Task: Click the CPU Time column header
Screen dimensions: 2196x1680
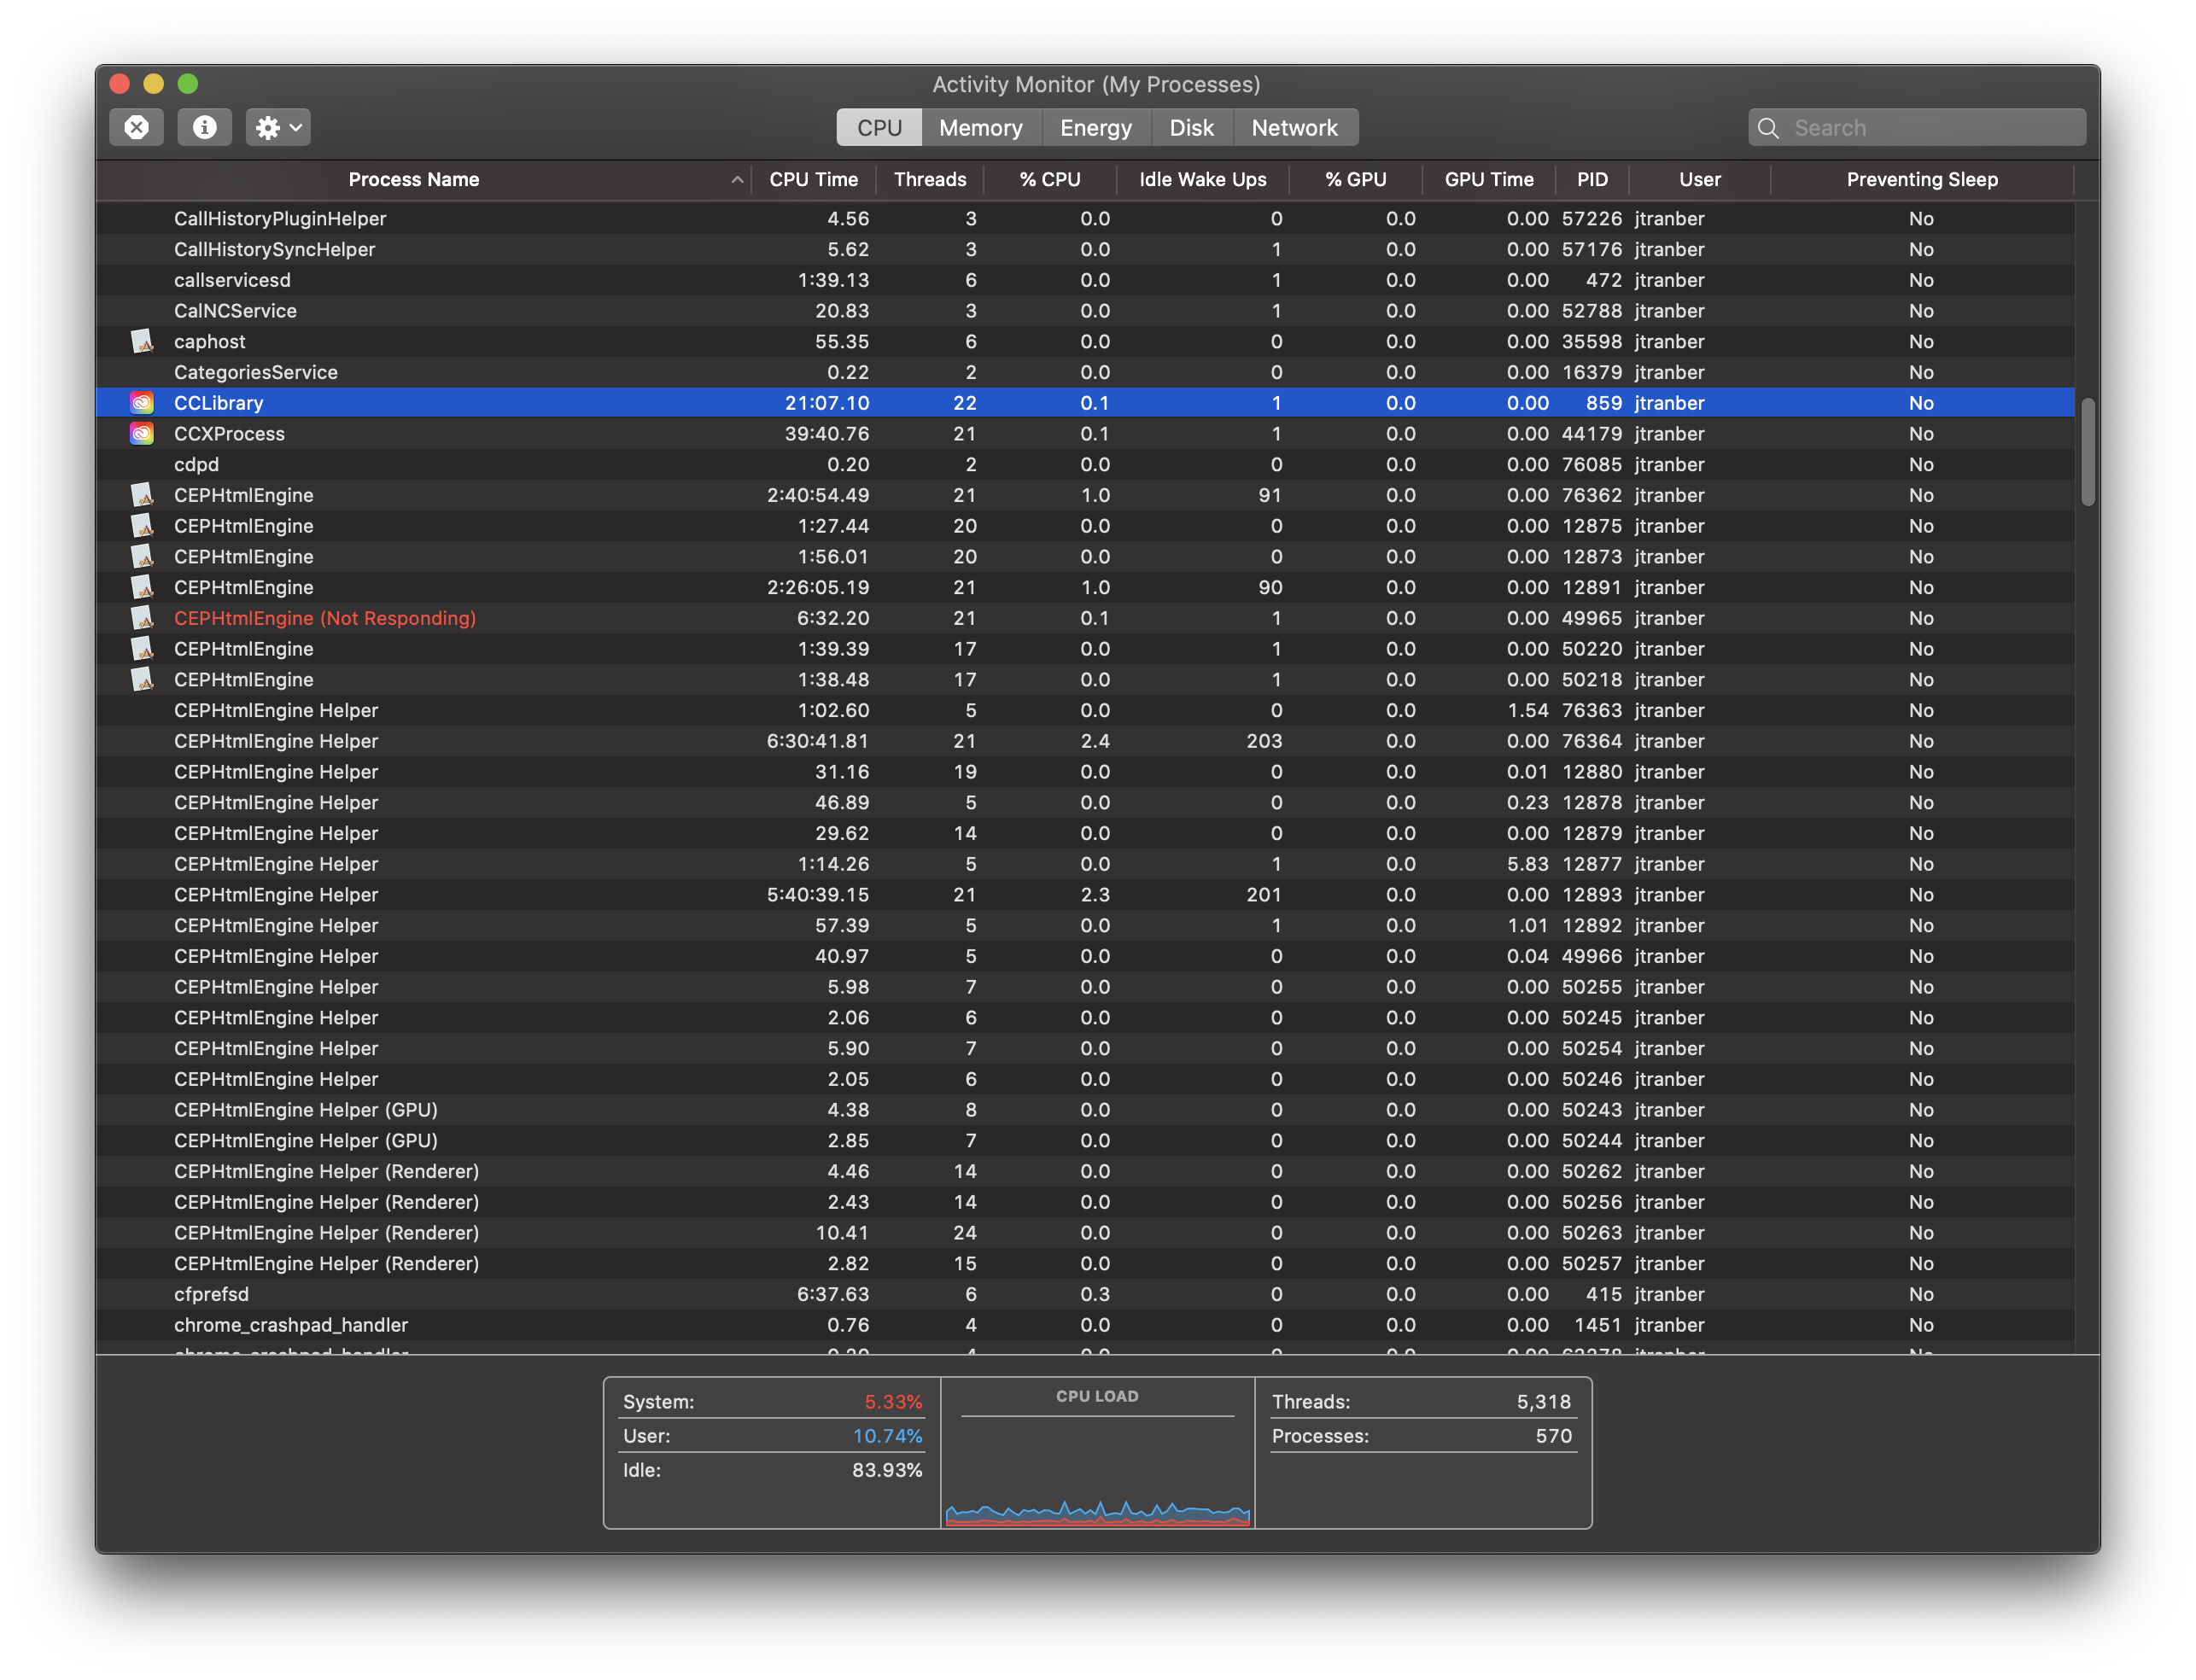Action: [815, 178]
